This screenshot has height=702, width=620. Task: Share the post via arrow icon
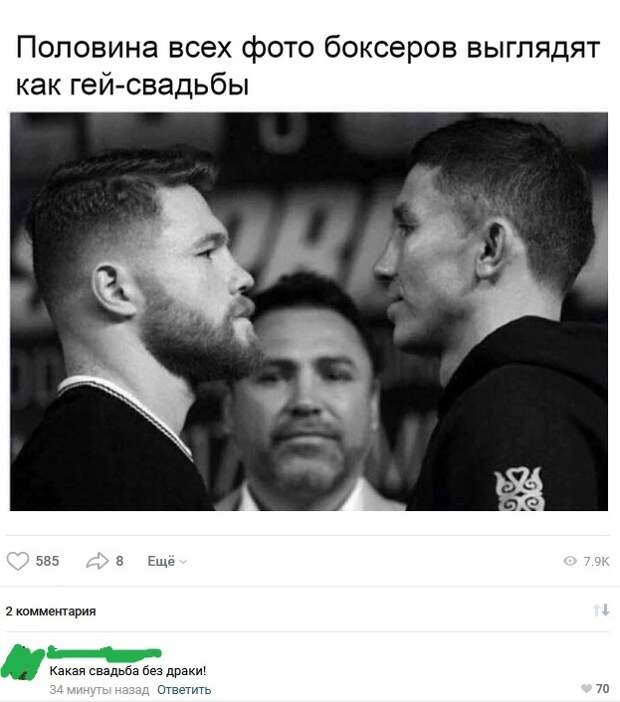[x=97, y=561]
